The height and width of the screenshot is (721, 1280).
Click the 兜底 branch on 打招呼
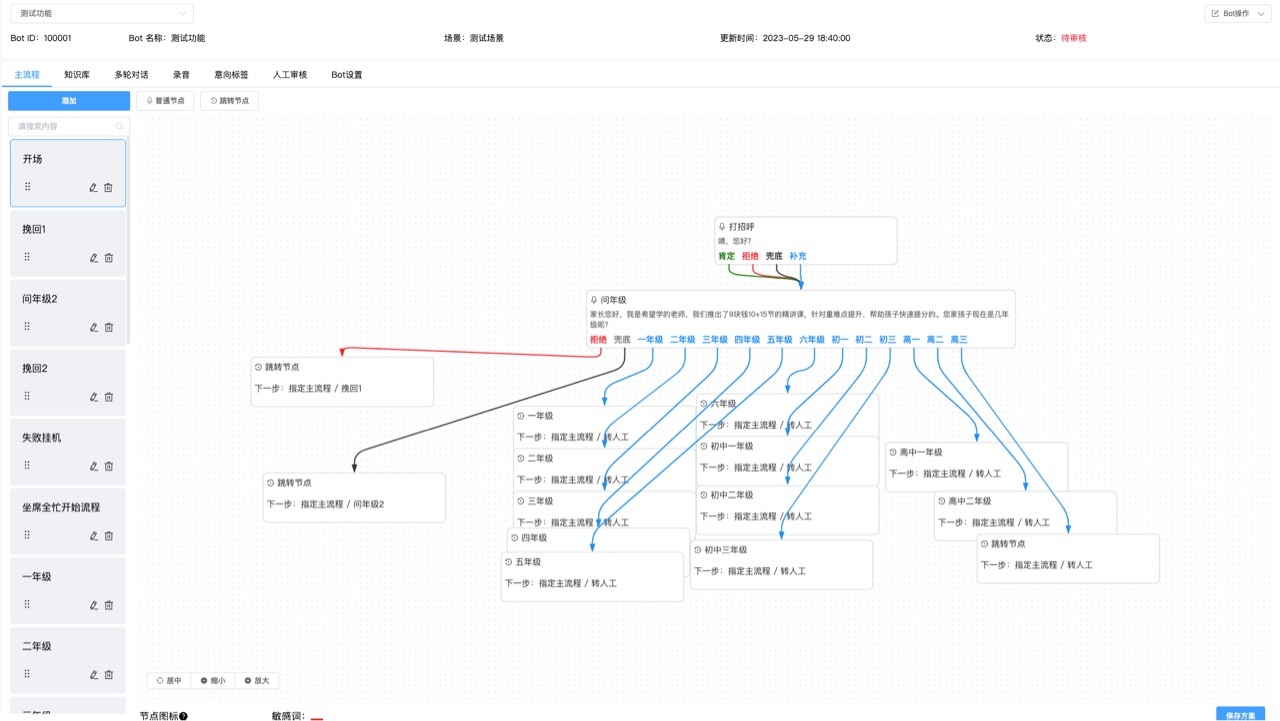coord(774,256)
